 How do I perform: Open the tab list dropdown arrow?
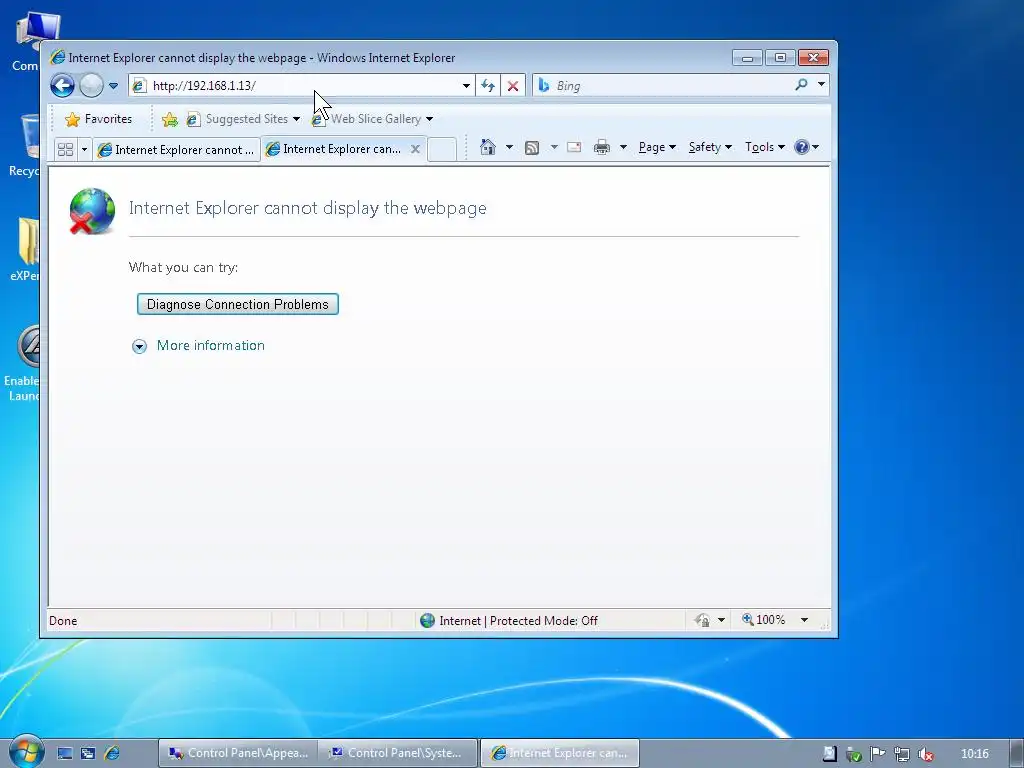pos(84,150)
